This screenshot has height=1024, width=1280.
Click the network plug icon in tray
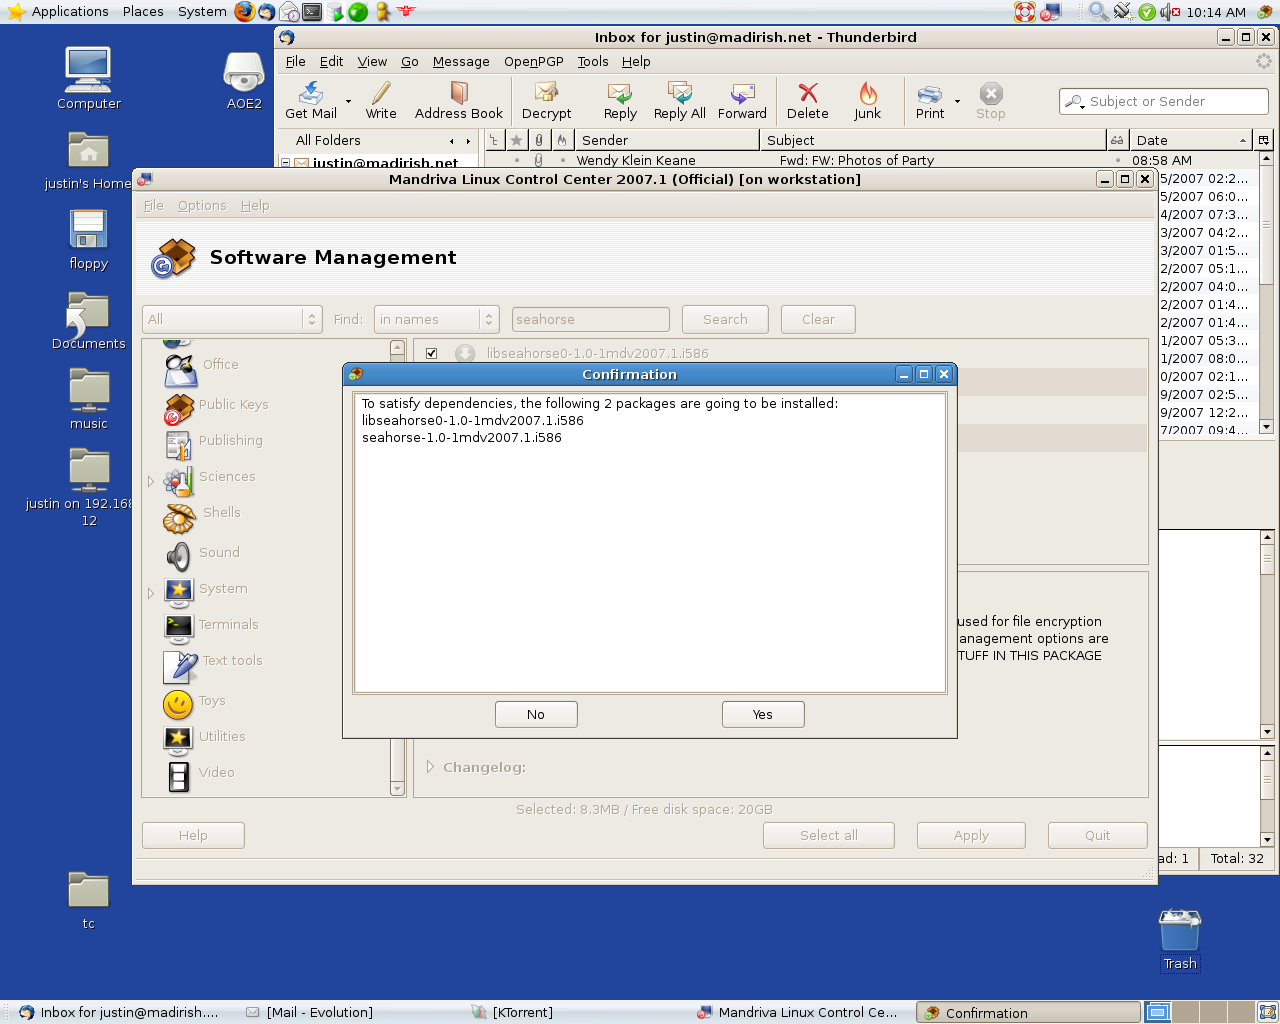coord(1123,12)
